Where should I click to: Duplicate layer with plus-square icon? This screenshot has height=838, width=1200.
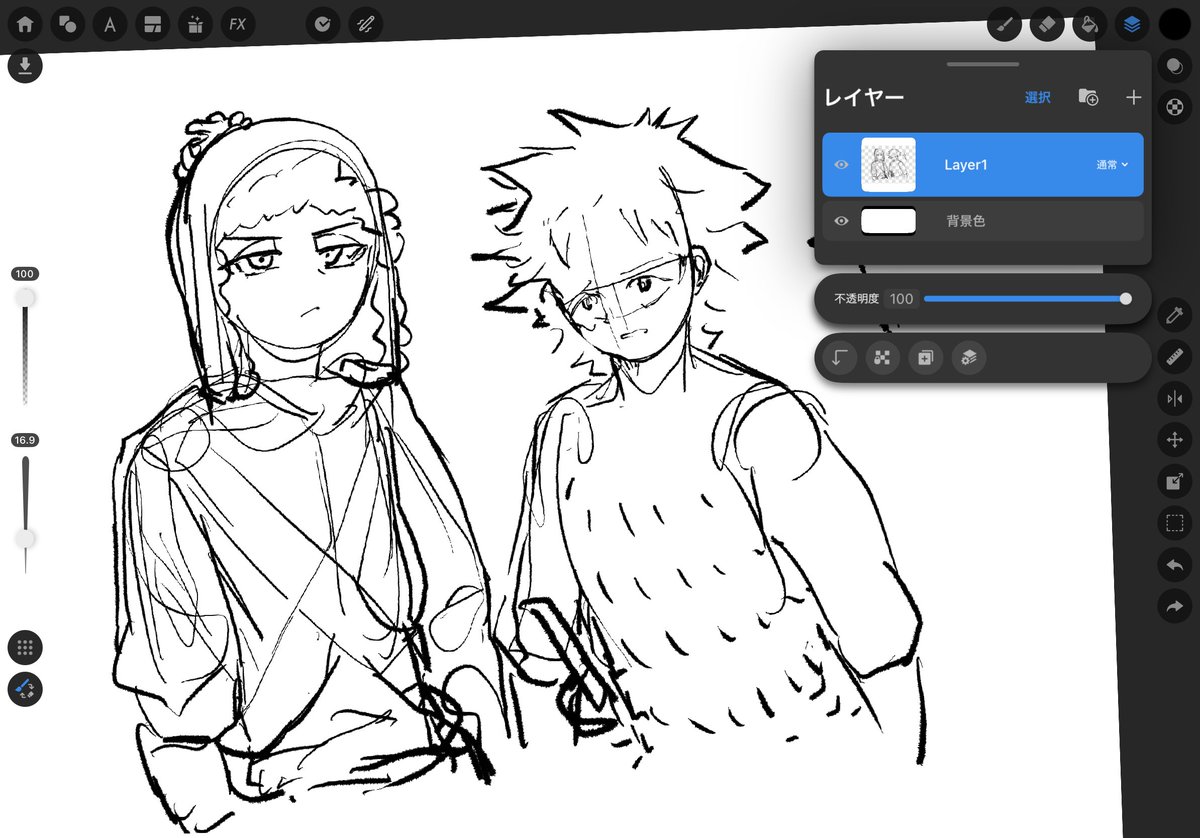925,358
